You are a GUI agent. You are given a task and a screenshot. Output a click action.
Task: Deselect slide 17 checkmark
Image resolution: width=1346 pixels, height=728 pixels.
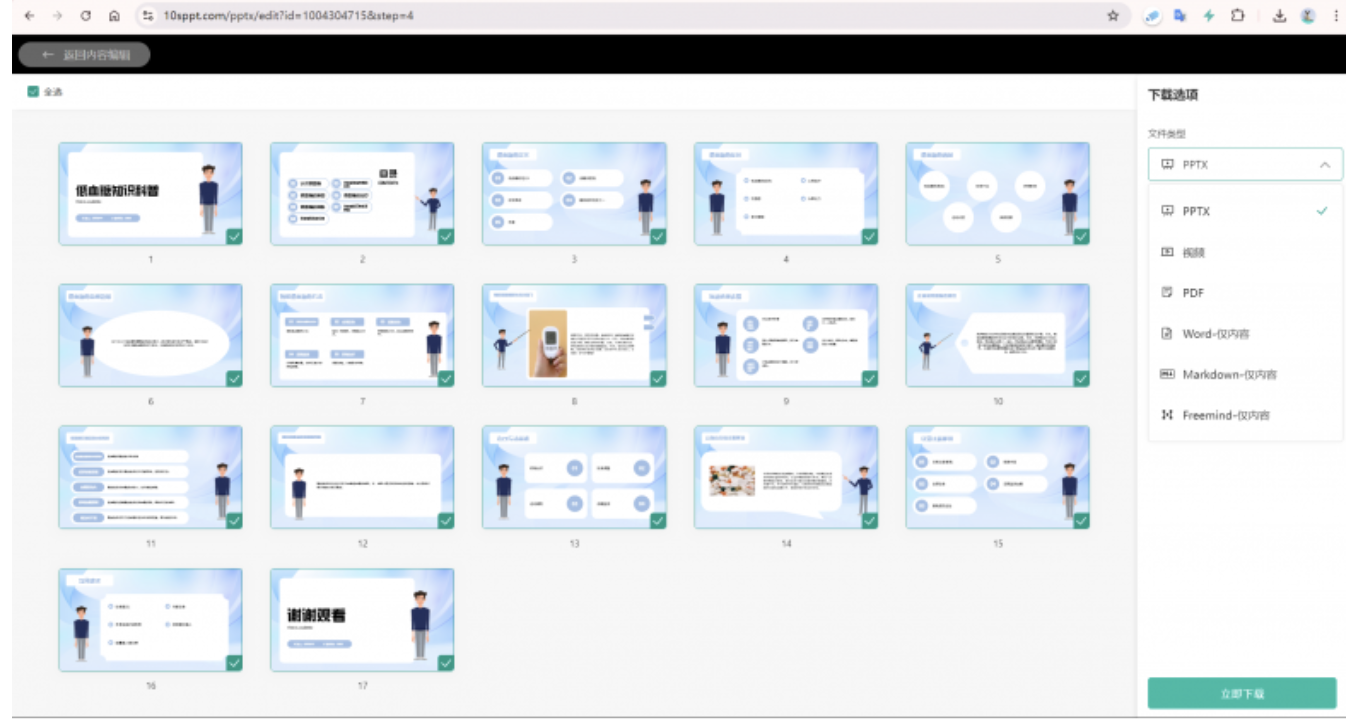pyautogui.click(x=445, y=663)
